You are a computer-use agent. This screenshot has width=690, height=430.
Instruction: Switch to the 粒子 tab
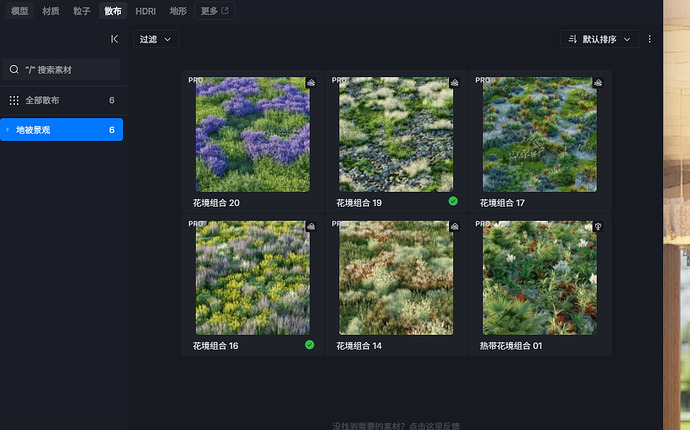pyautogui.click(x=82, y=11)
